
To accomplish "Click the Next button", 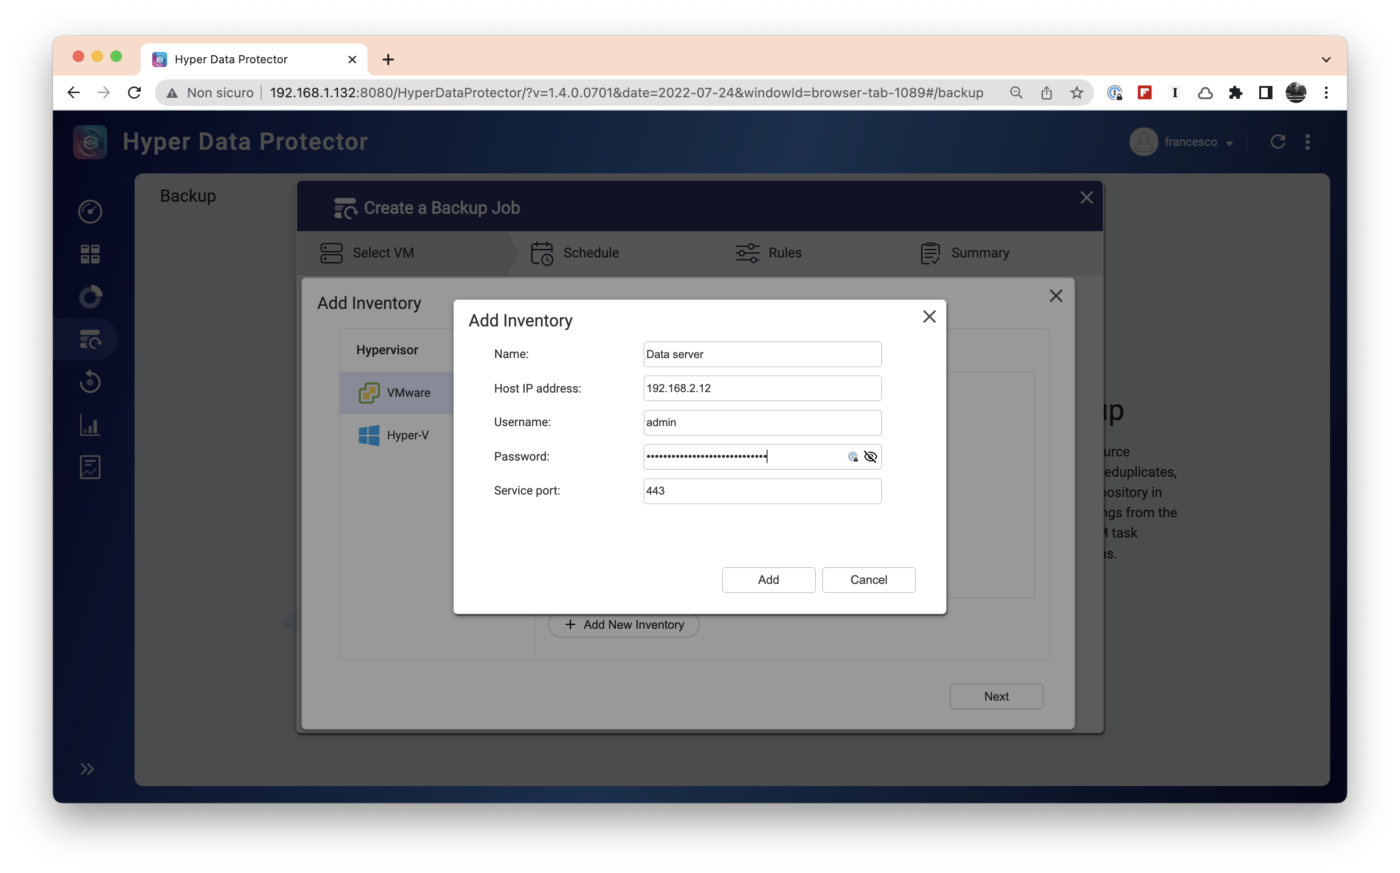I will tap(996, 697).
